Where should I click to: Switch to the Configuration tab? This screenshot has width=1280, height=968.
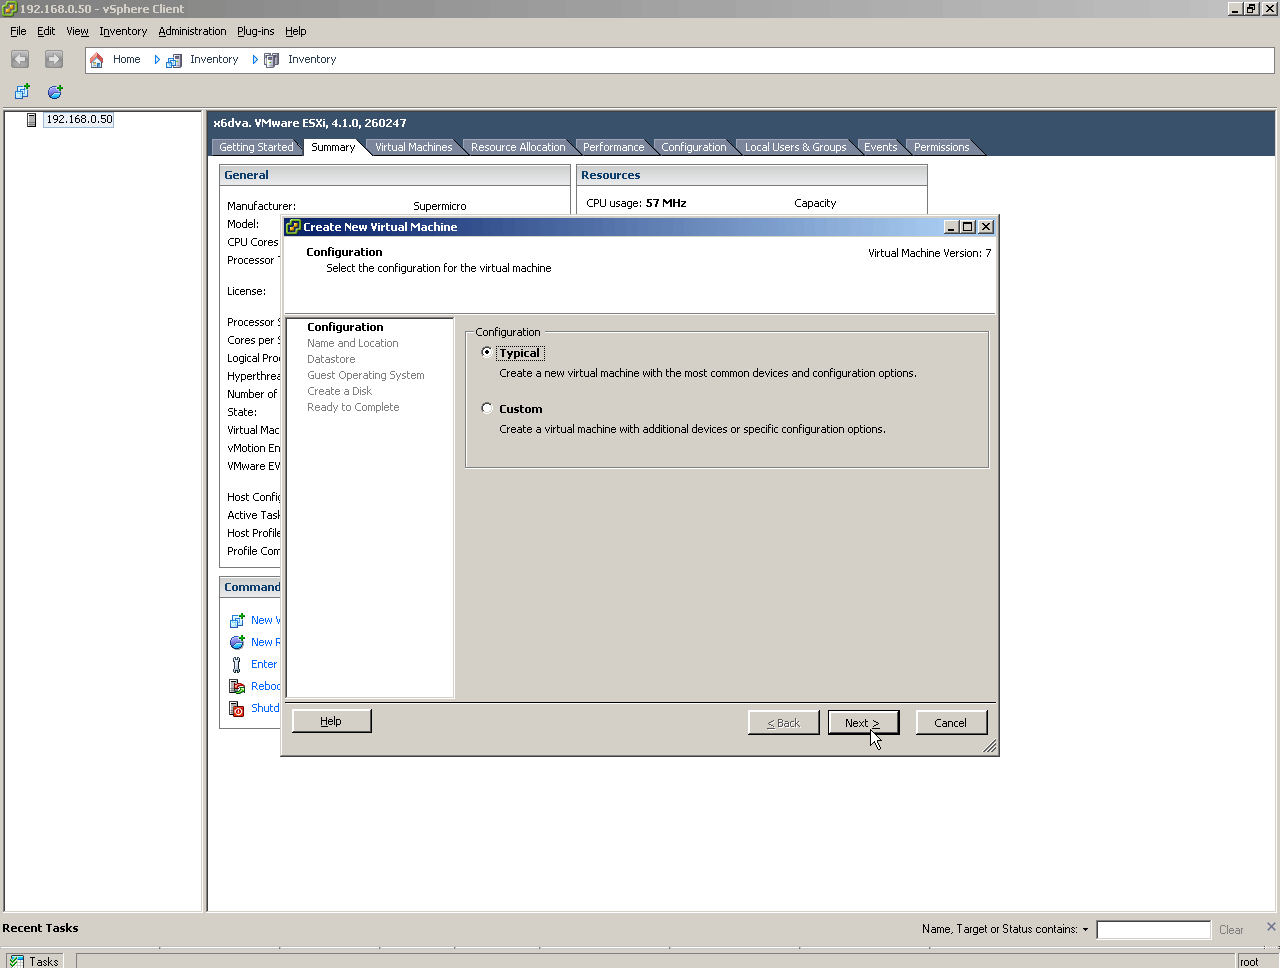pyautogui.click(x=693, y=147)
